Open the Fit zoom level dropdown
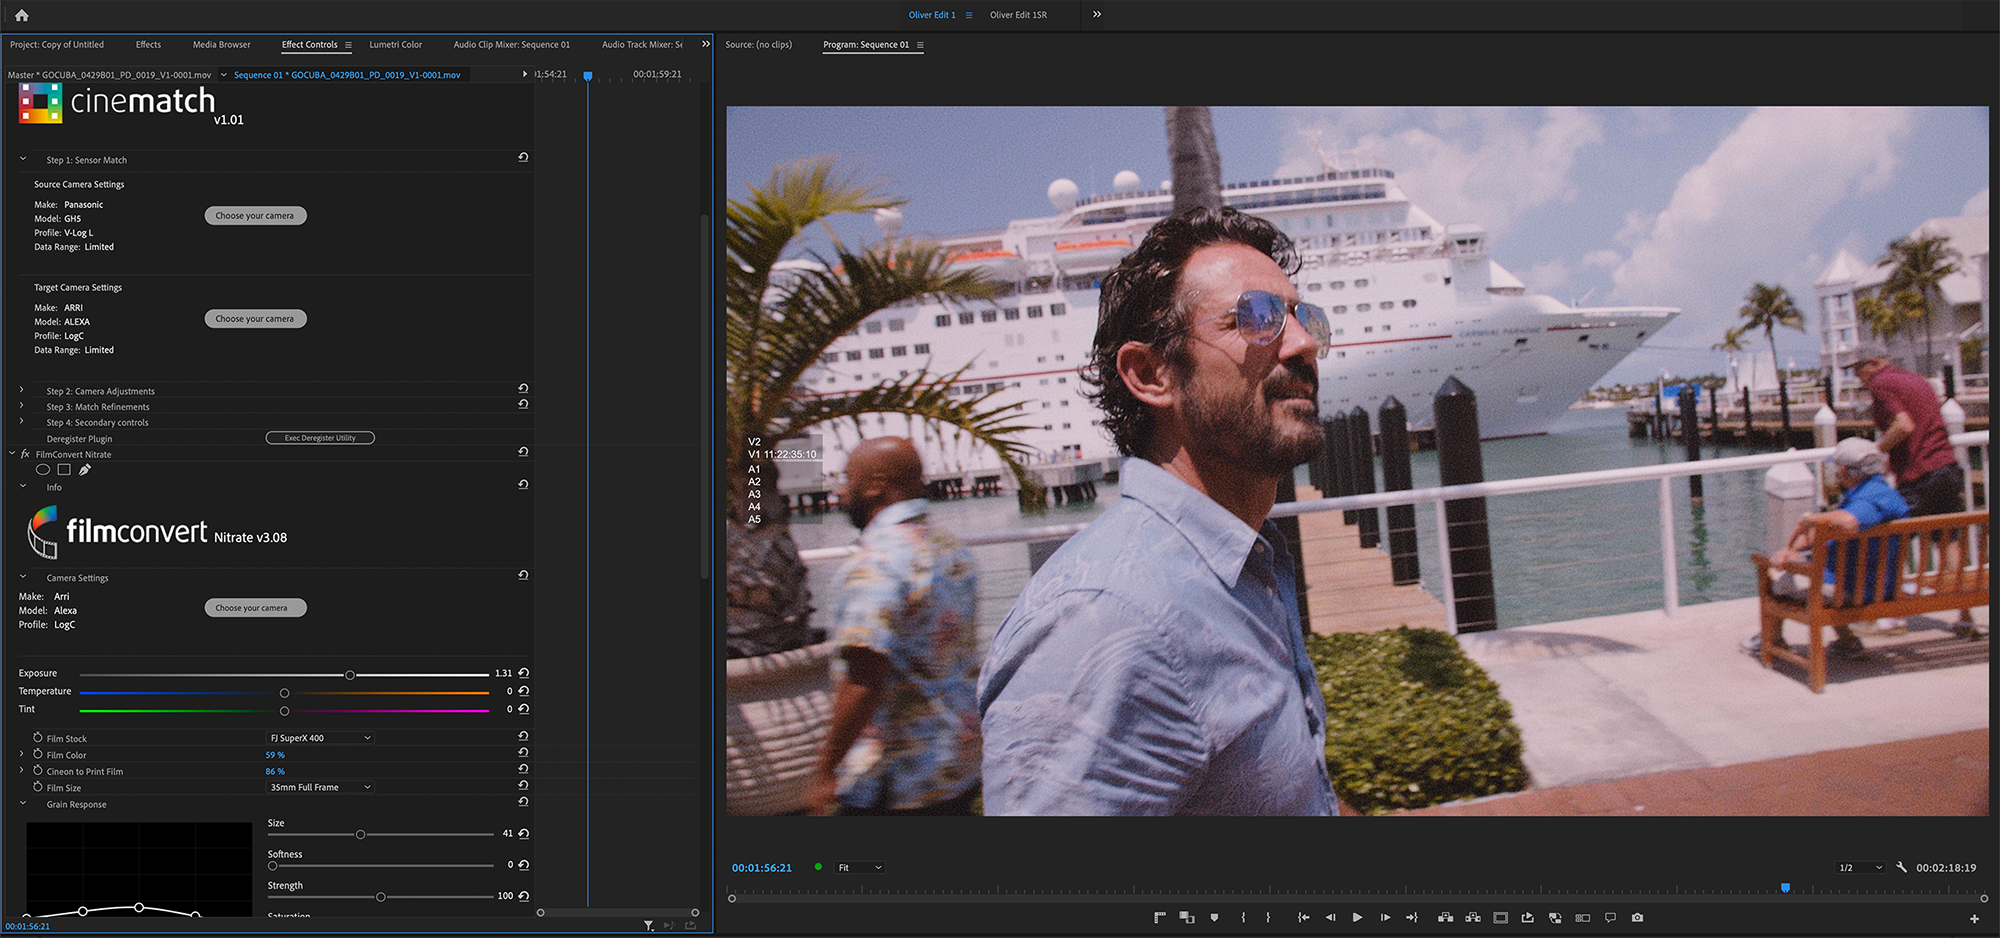The width and height of the screenshot is (2000, 938). [x=860, y=867]
